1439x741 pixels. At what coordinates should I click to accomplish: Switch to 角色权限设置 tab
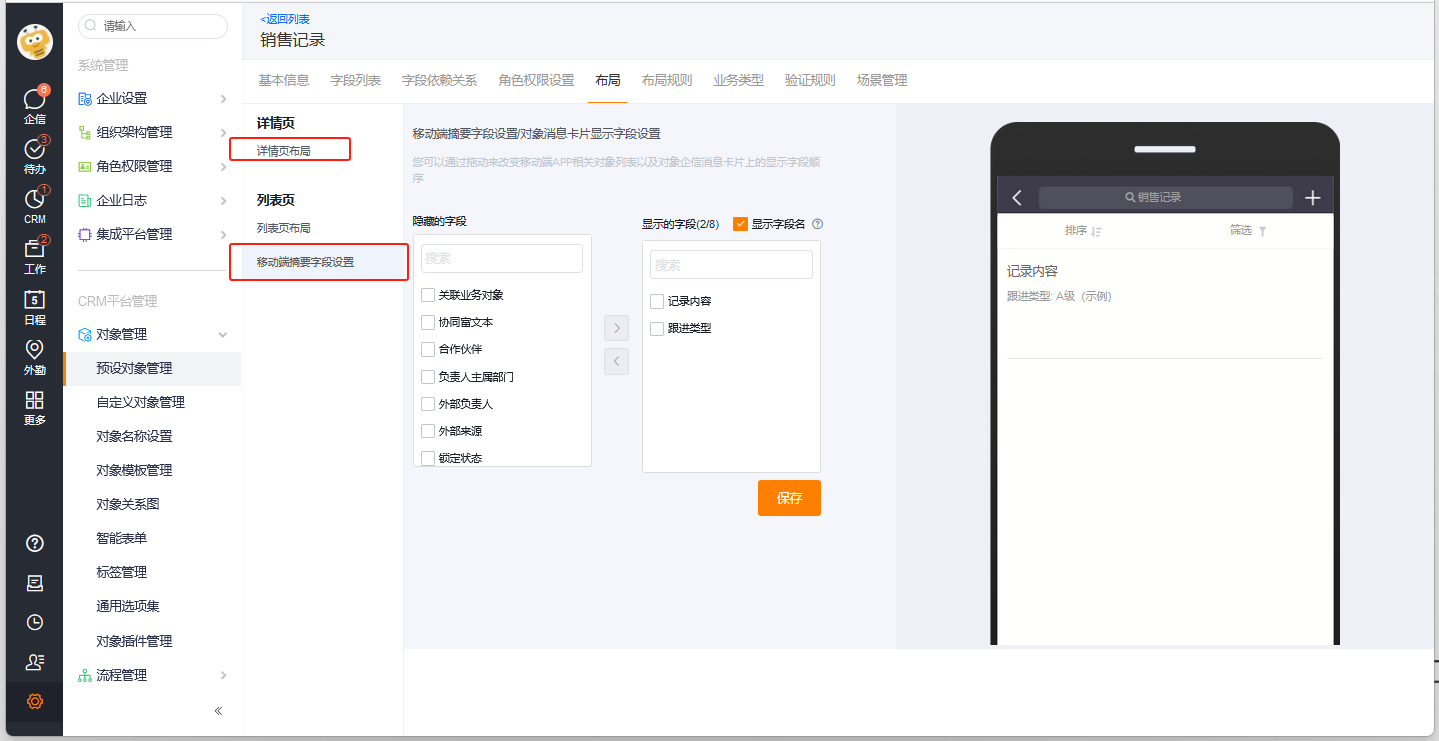537,80
